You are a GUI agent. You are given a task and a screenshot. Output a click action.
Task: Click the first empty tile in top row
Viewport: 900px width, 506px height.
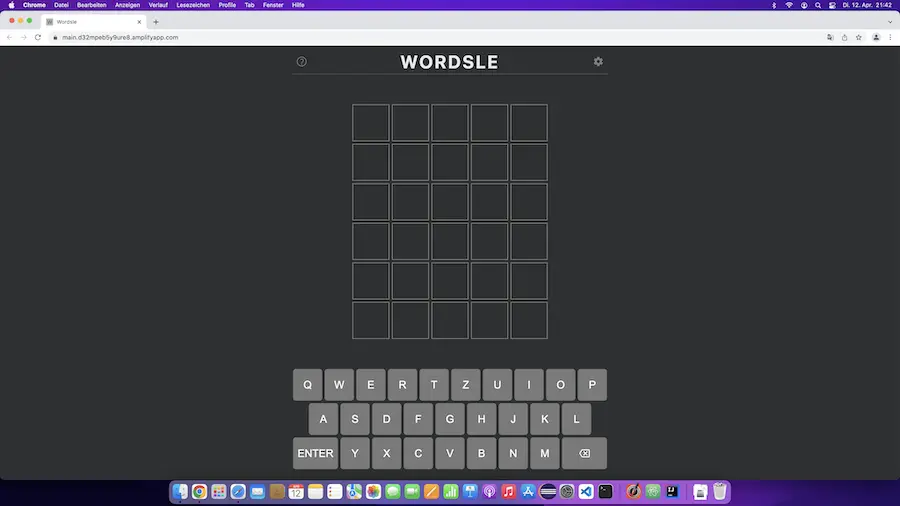click(371, 123)
